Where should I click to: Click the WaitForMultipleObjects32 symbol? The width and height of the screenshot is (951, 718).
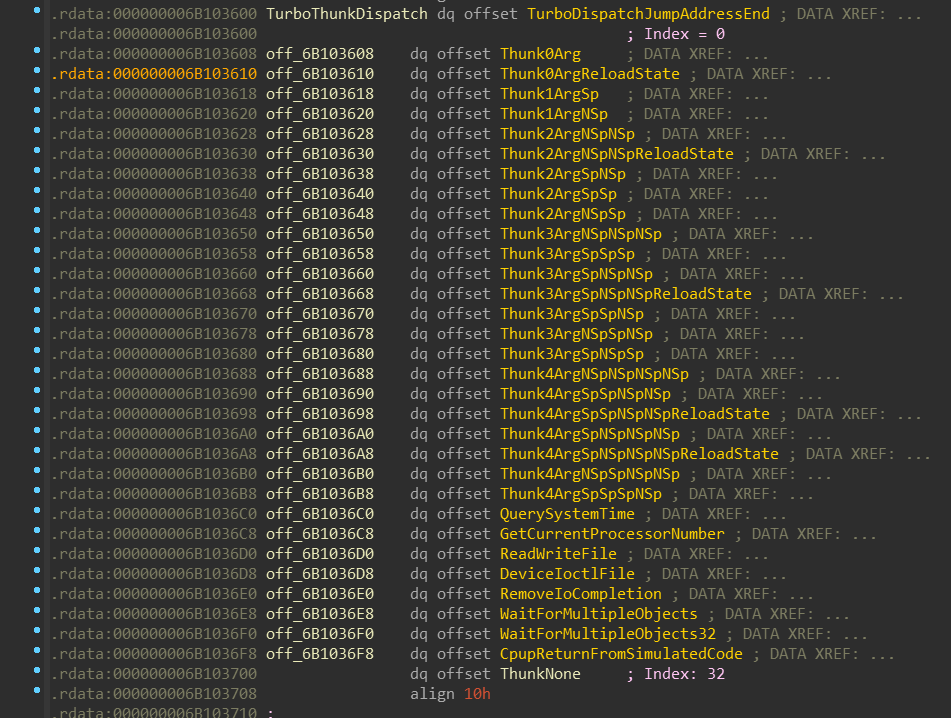click(608, 634)
